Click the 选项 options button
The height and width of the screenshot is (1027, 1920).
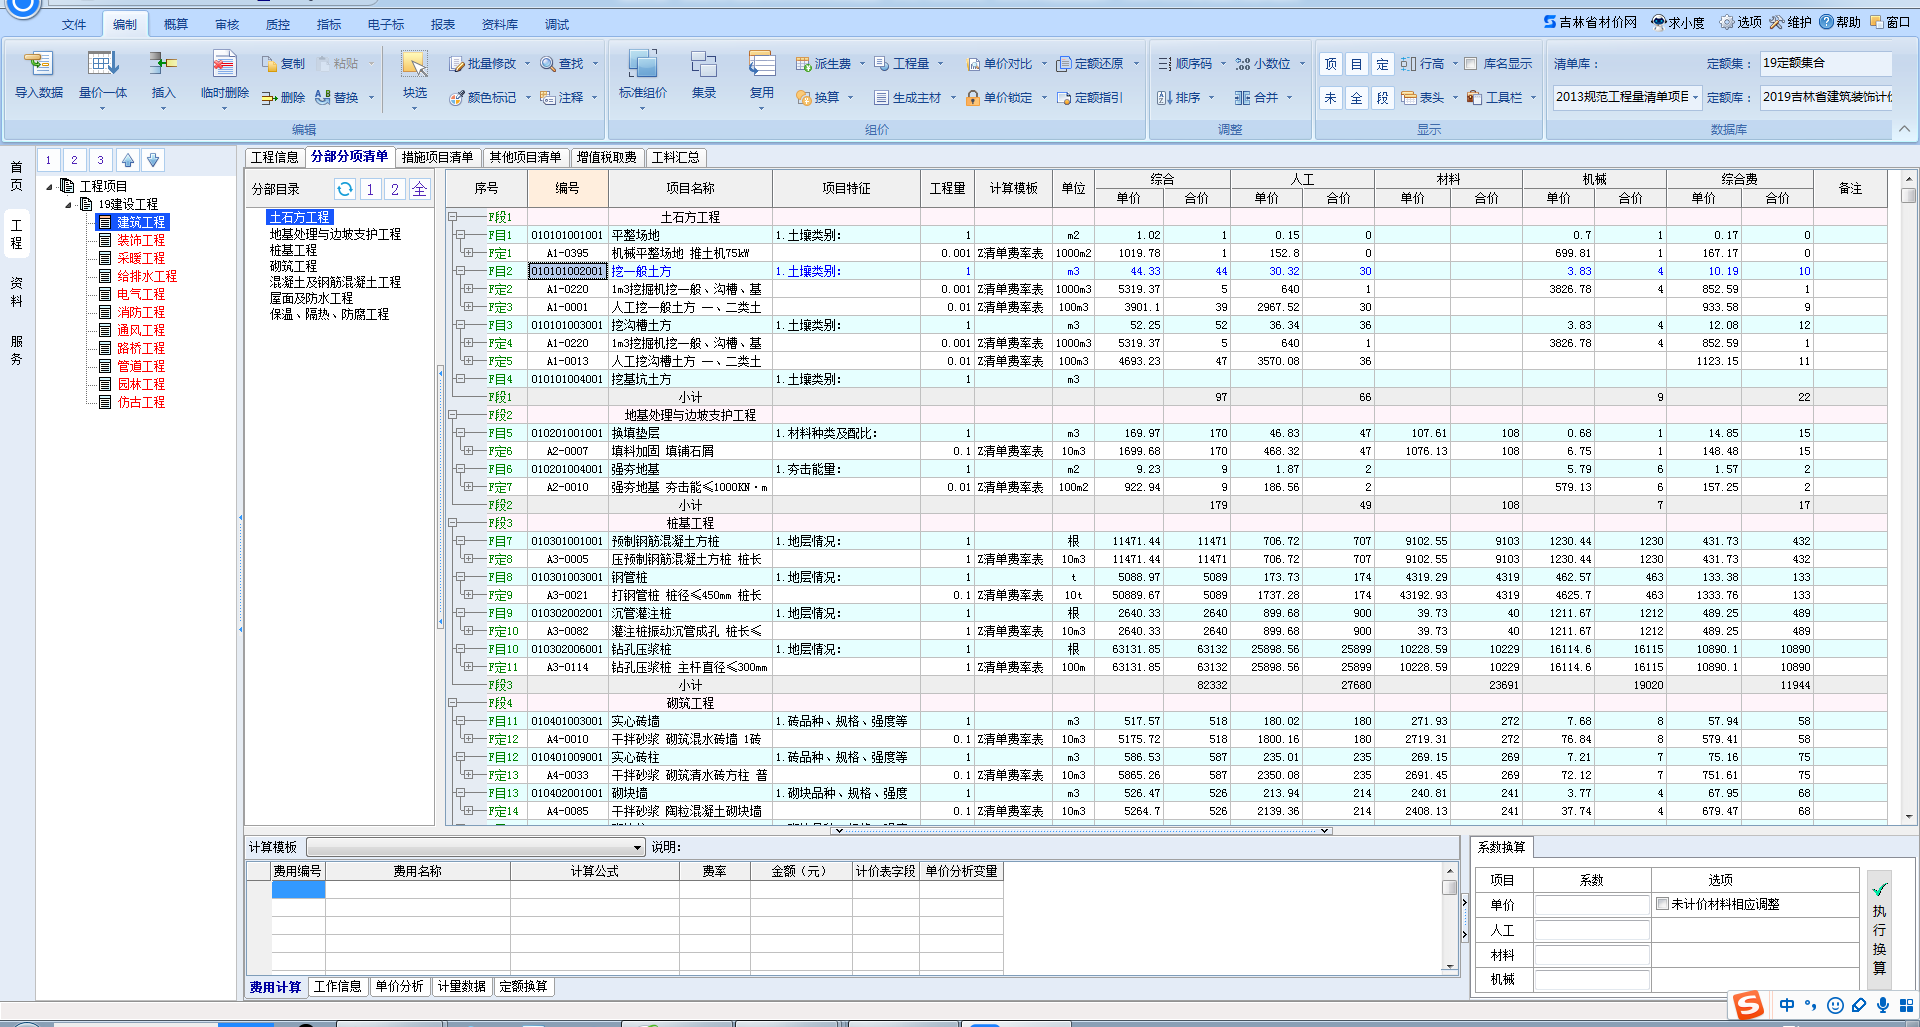(x=1740, y=22)
